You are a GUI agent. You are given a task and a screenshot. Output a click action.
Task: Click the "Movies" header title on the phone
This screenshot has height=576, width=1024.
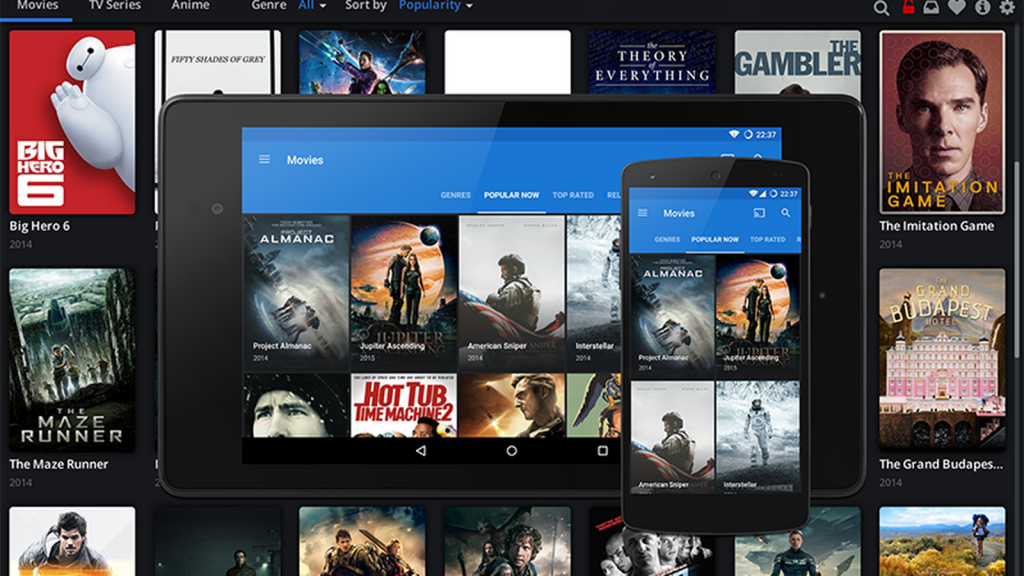[679, 214]
